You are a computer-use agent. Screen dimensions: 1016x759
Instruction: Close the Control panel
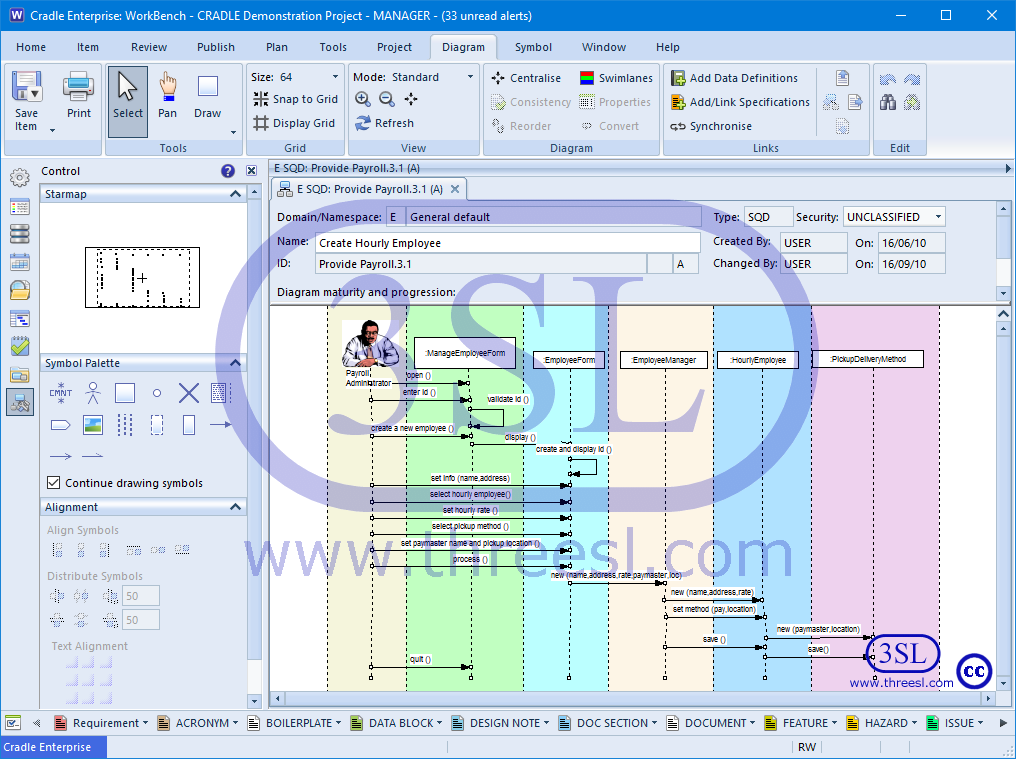pos(251,171)
